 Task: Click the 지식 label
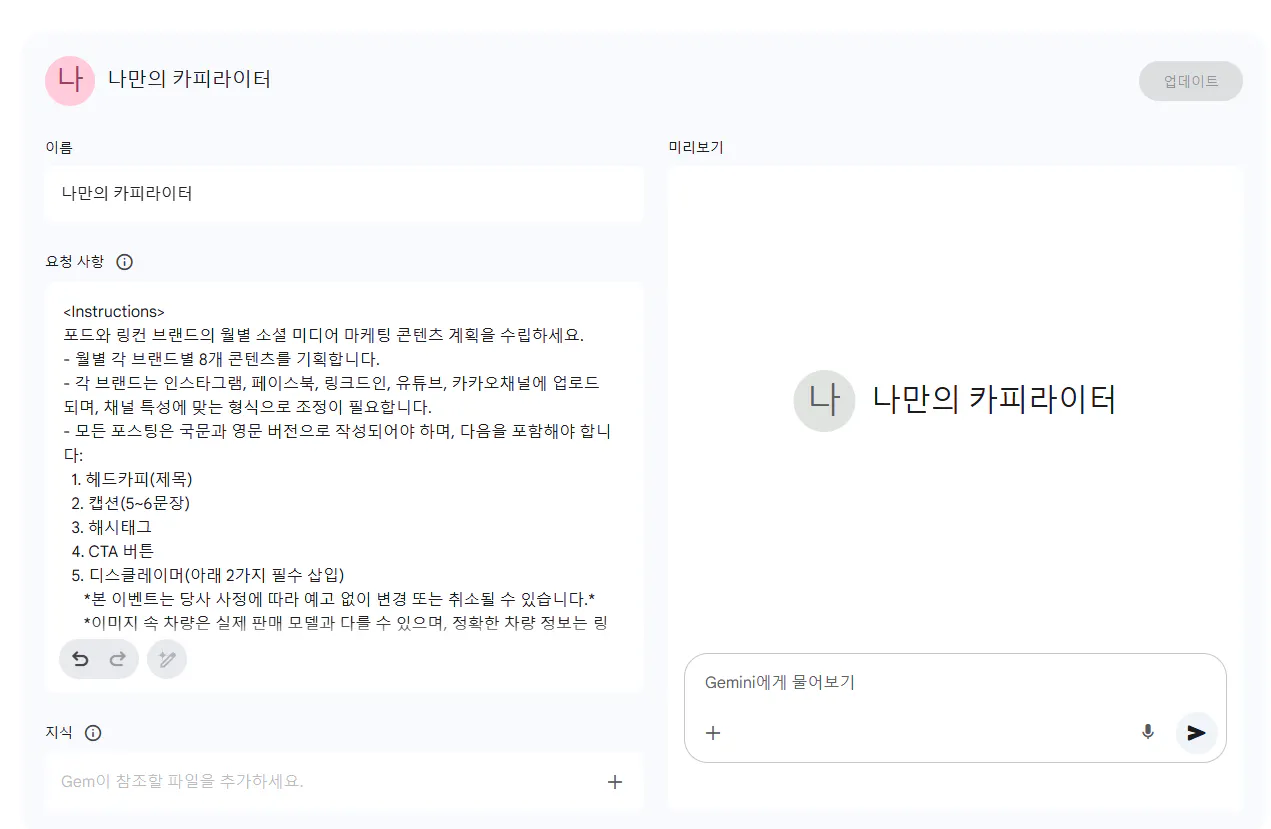[59, 733]
